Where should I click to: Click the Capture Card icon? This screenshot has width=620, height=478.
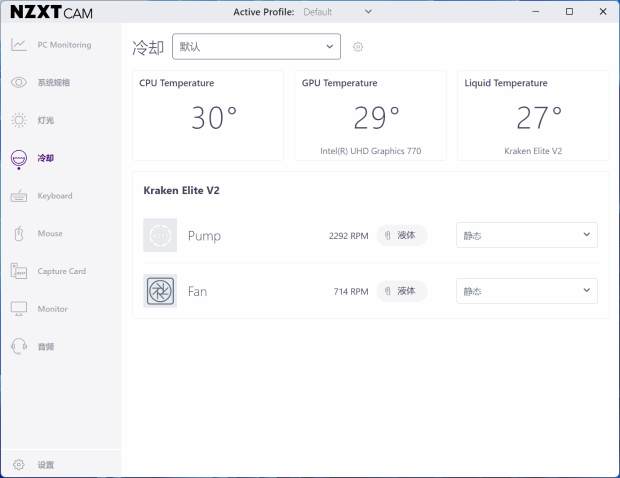click(x=19, y=271)
